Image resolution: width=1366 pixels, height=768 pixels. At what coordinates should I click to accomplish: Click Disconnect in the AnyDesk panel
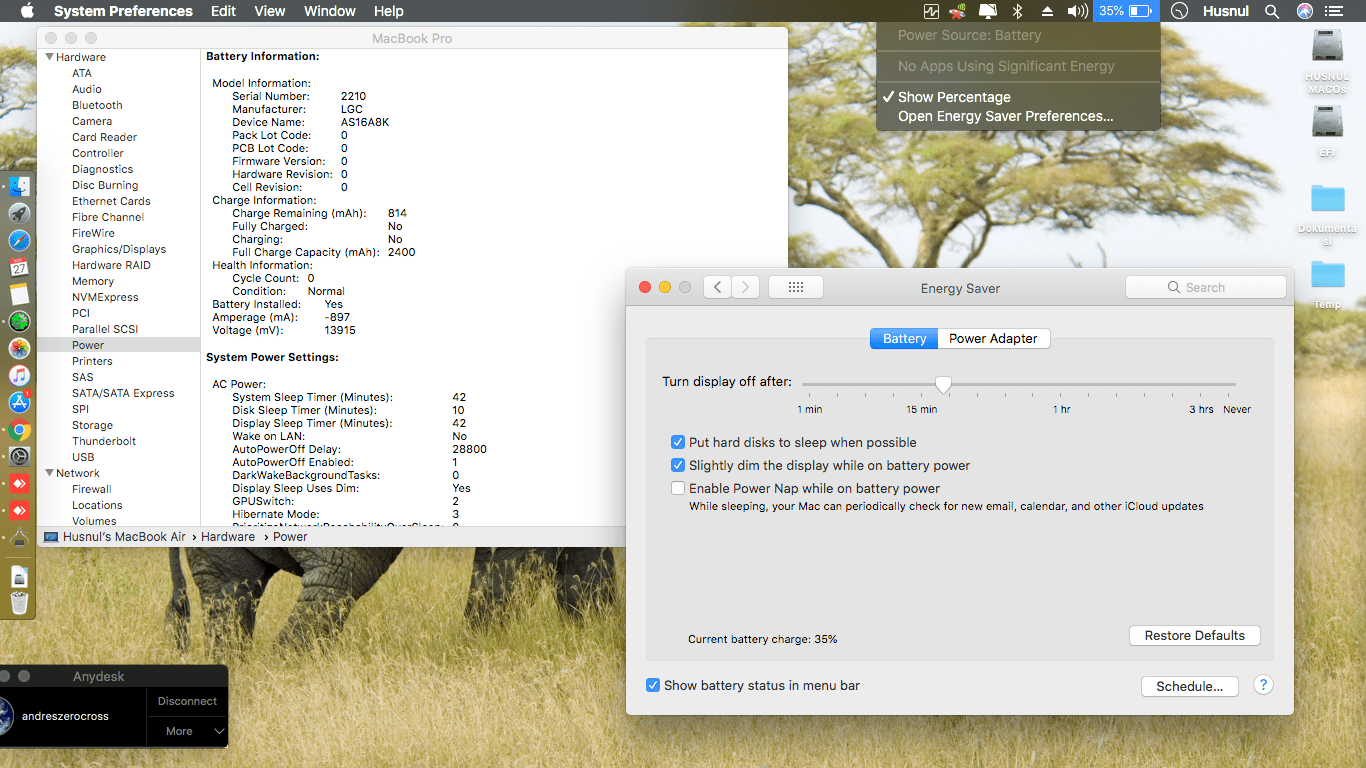tap(187, 701)
